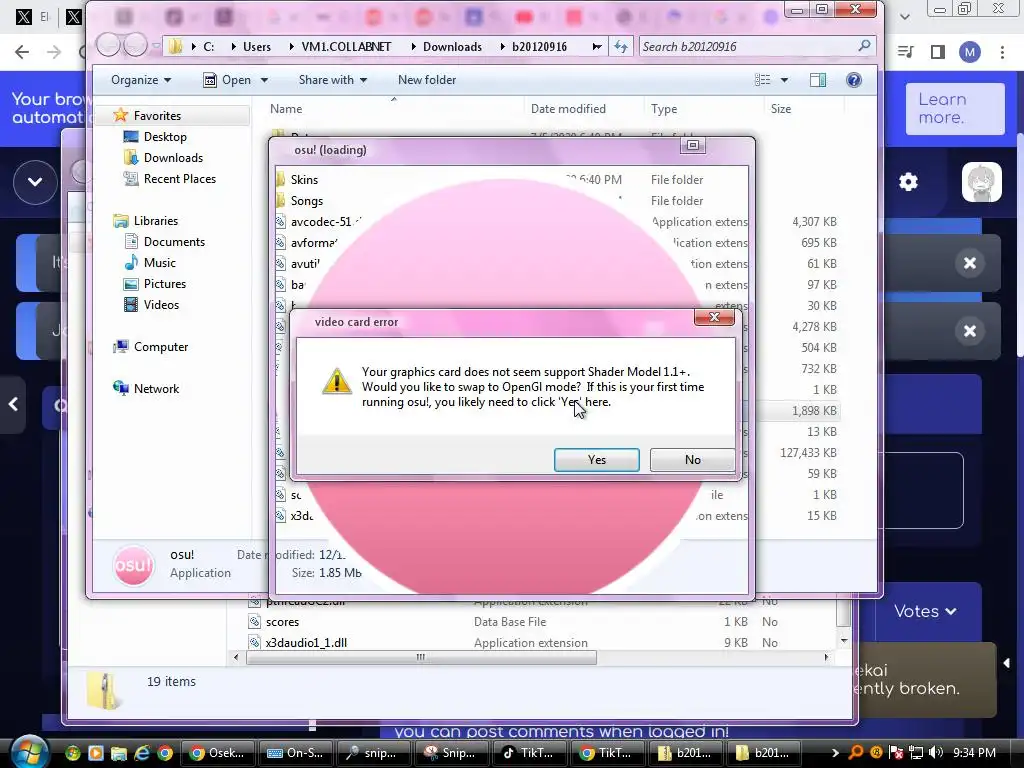Screen dimensions: 1024x768
Task: Click the refresh icon beside address bar
Action: [620, 46]
